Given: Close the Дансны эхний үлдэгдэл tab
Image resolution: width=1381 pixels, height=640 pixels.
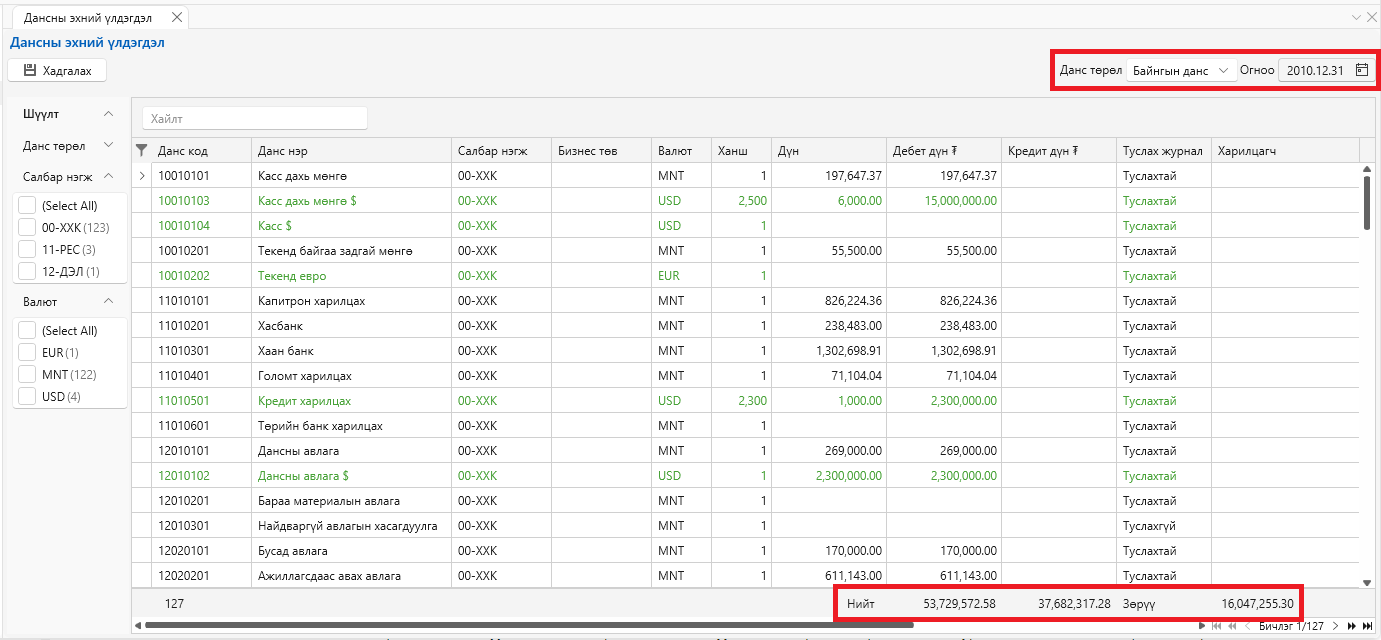Looking at the screenshot, I should click(x=177, y=17).
